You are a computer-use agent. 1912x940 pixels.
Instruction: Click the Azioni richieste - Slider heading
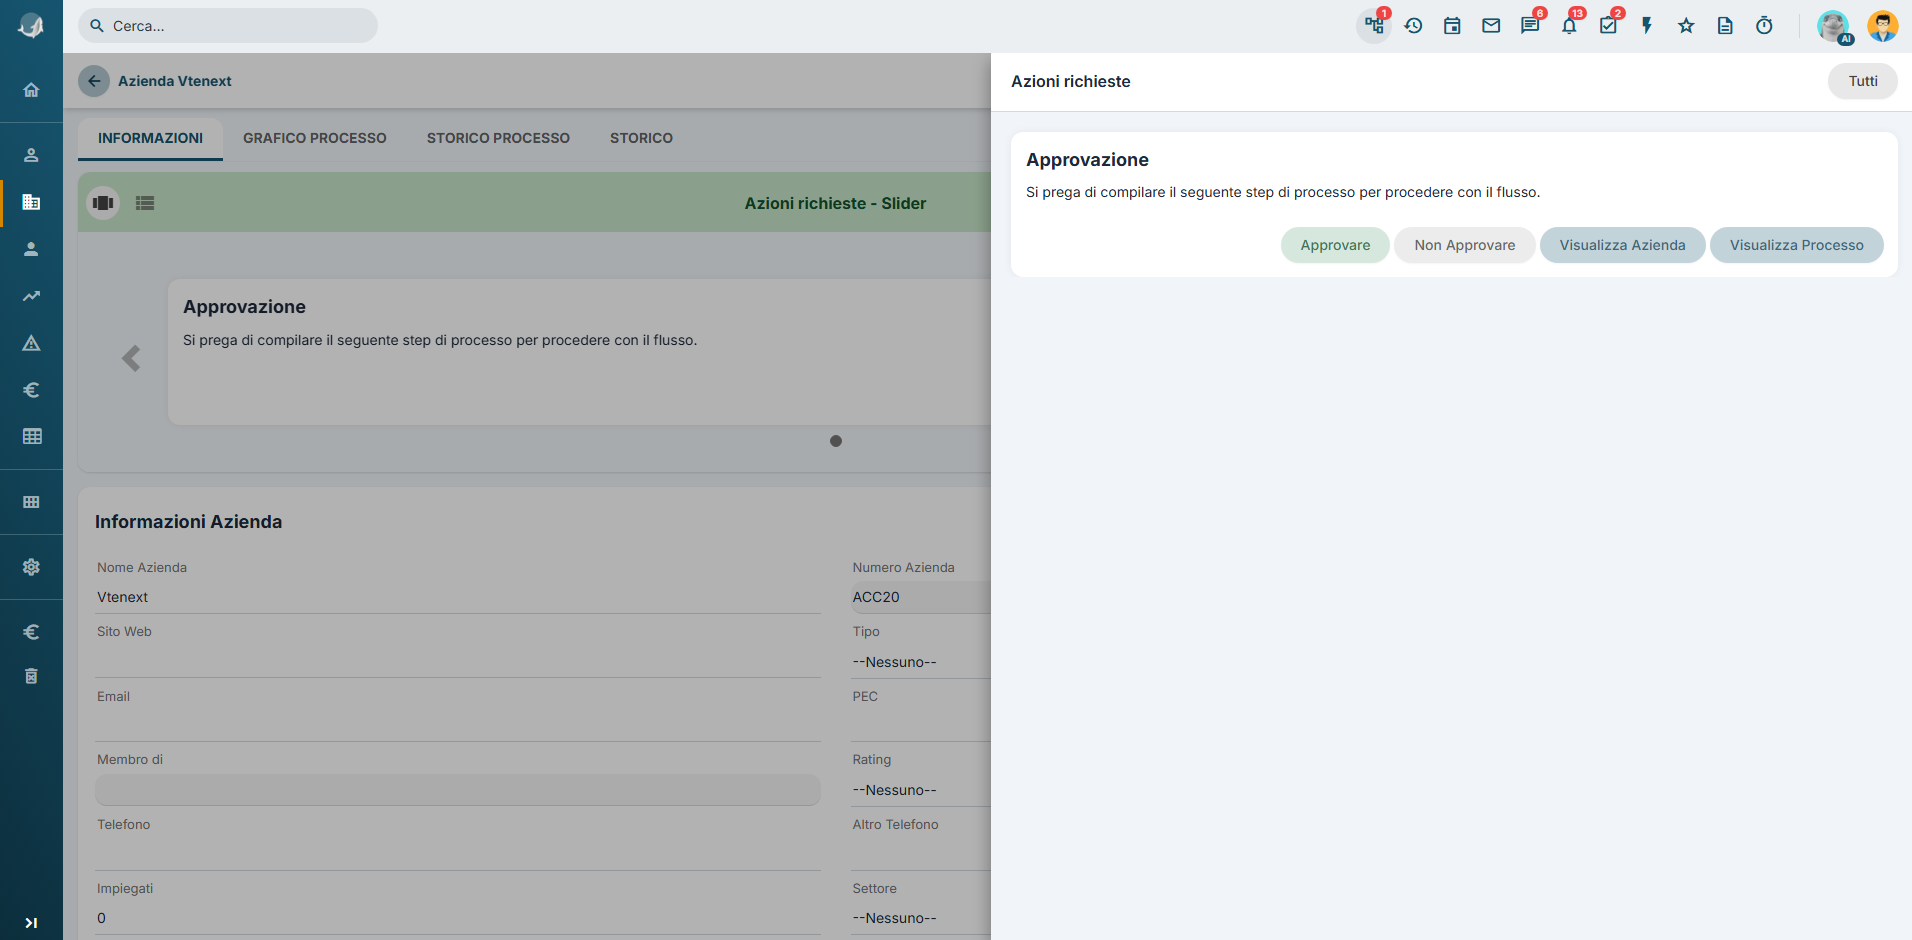835,203
